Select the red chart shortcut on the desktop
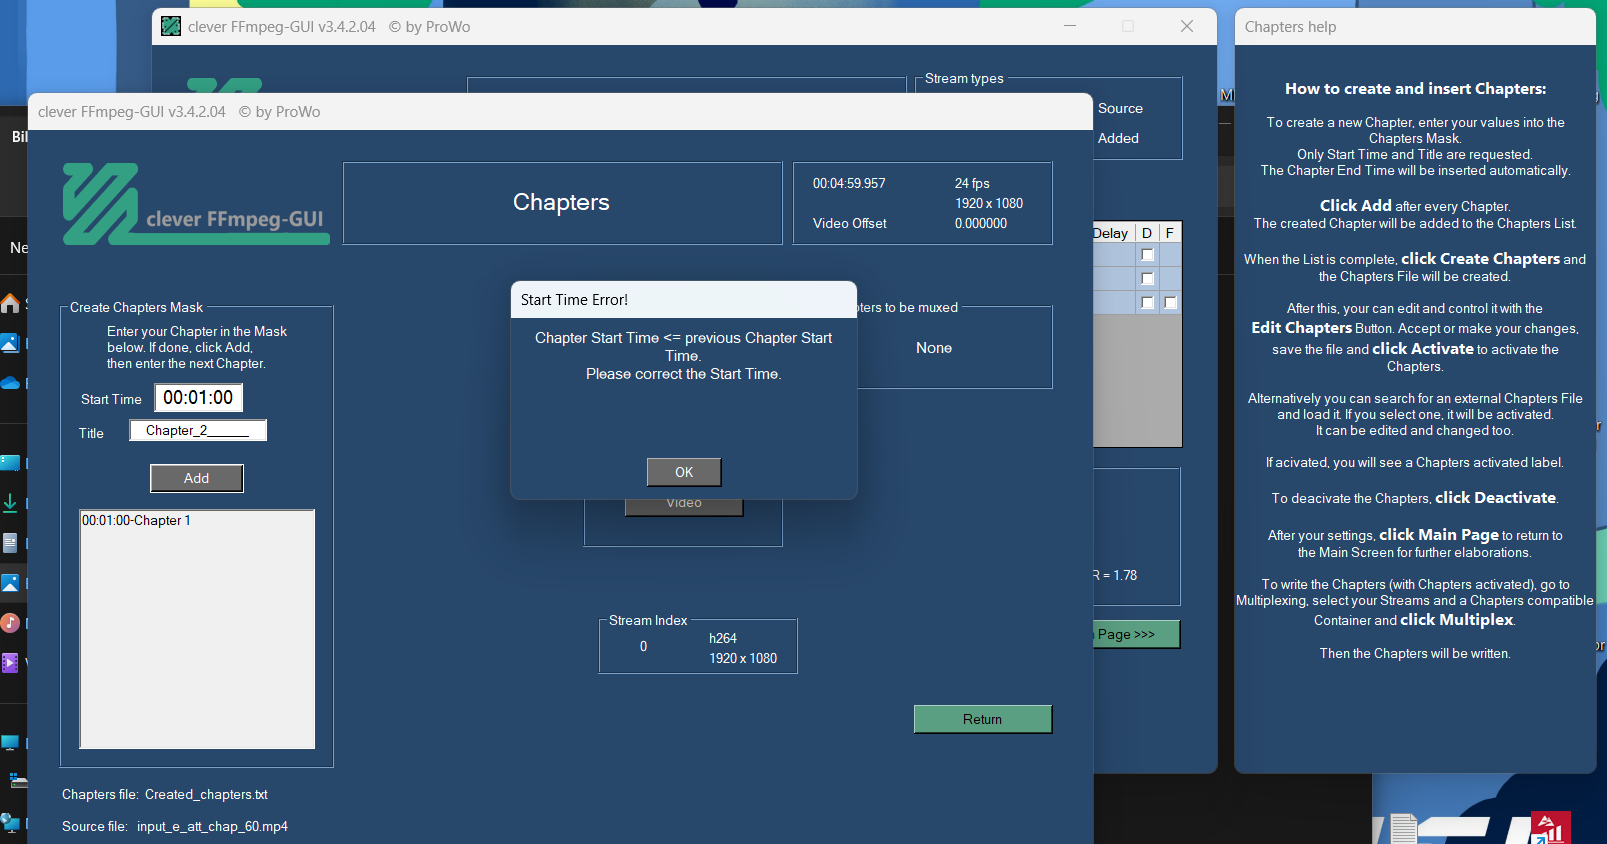This screenshot has height=844, width=1607. pyautogui.click(x=1551, y=828)
